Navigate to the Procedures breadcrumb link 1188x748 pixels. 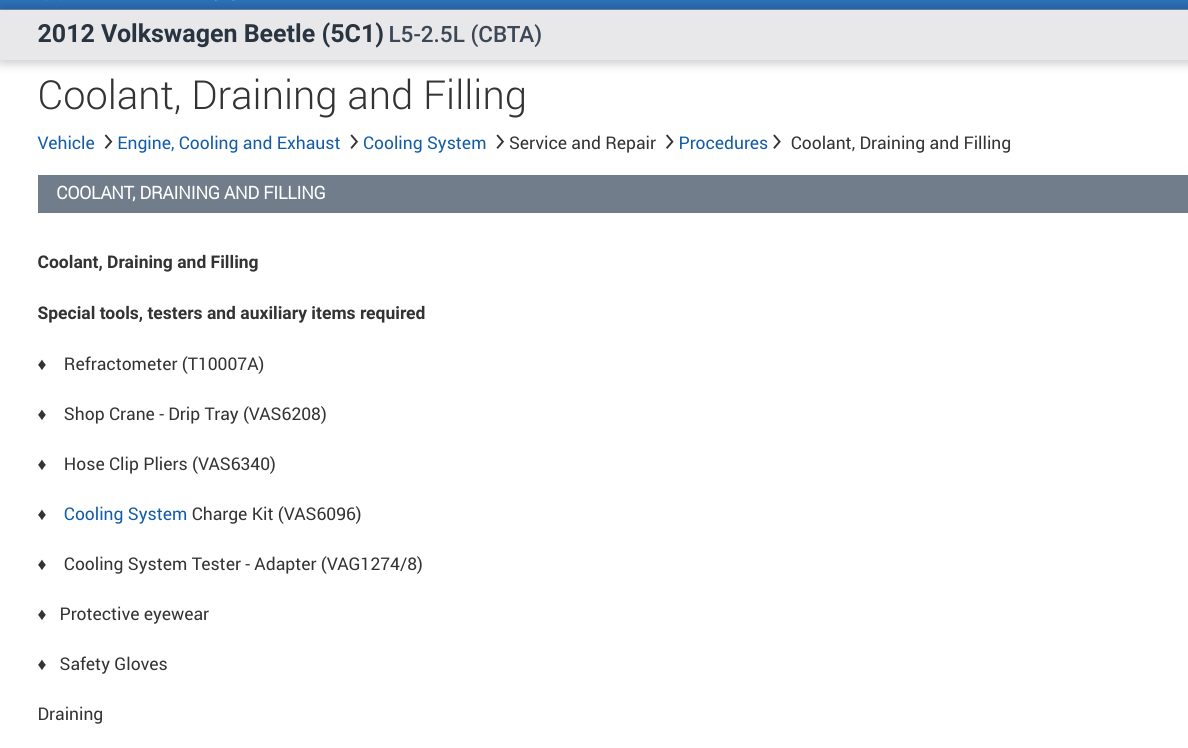click(x=723, y=143)
